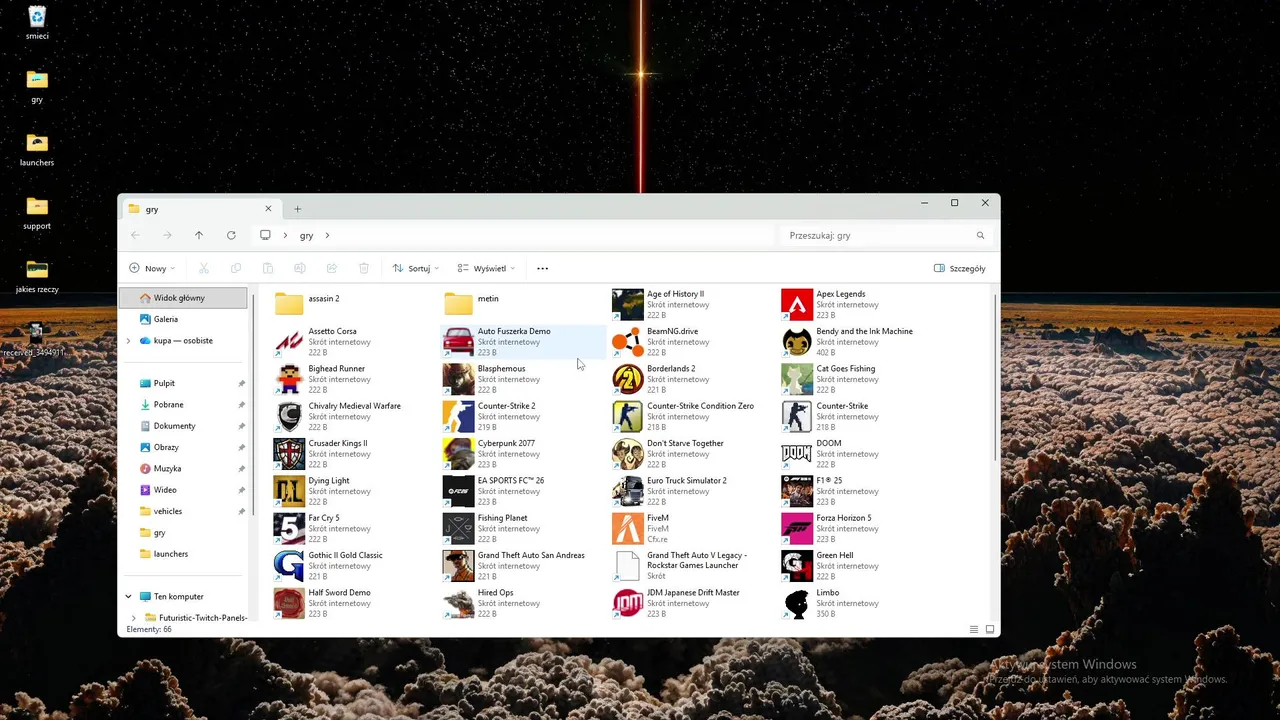Click the Euro Truck Simulator 2 icon

coord(628,491)
